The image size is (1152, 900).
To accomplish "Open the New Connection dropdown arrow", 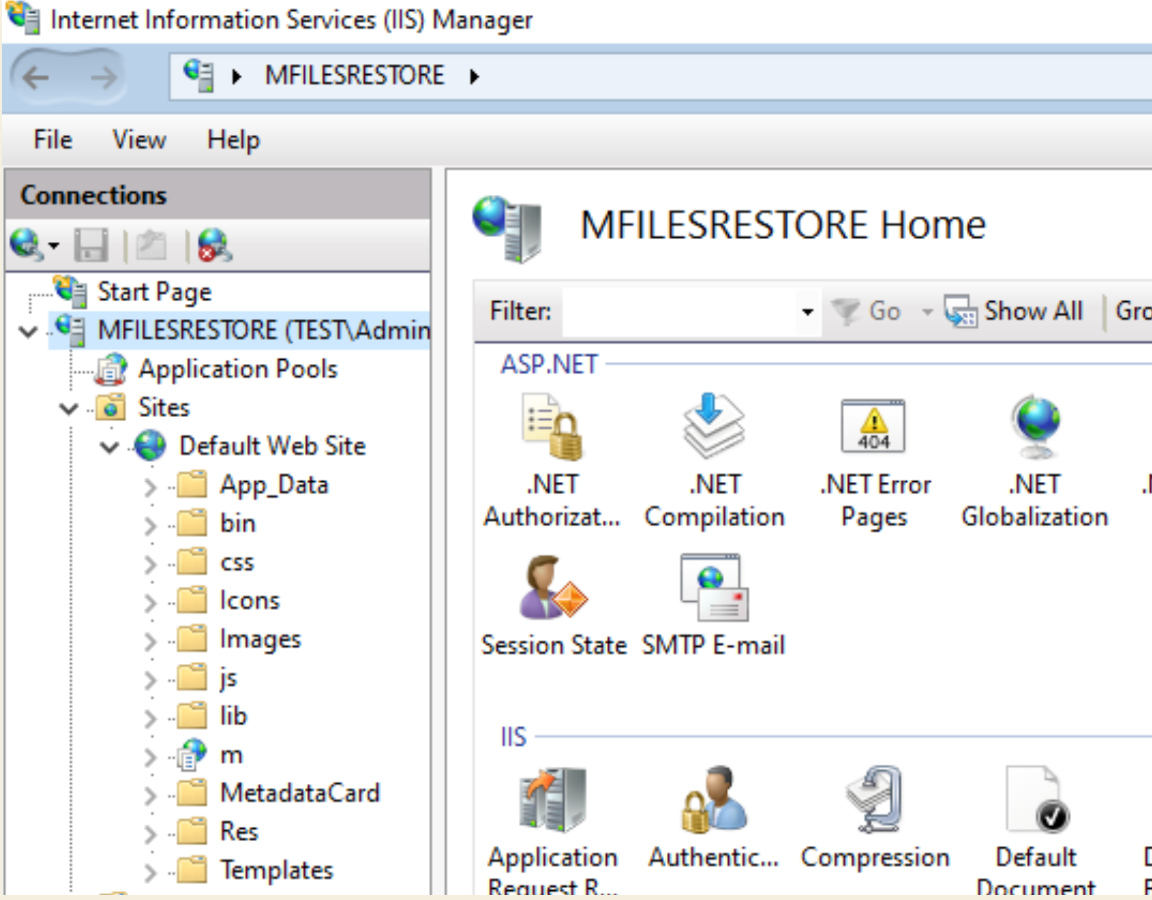I will tap(54, 245).
